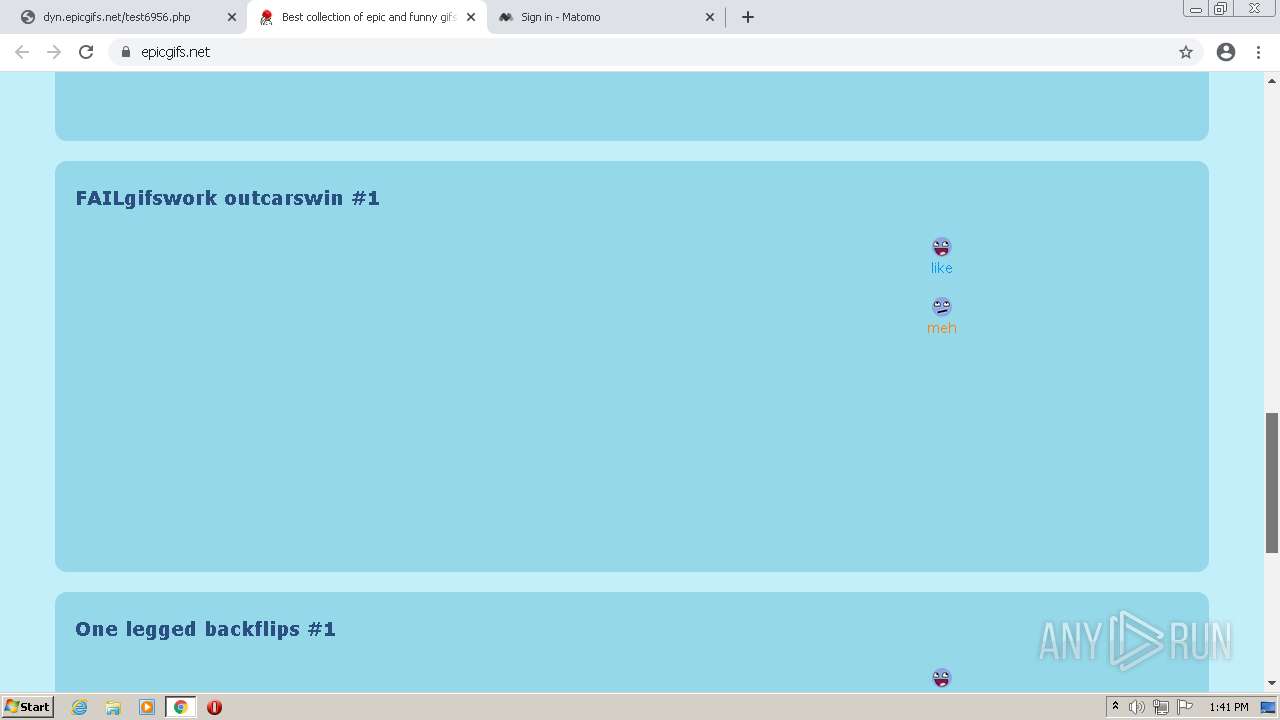Select the Best collection of epic gifs tab
Viewport: 1280px width, 720px height.
click(367, 17)
